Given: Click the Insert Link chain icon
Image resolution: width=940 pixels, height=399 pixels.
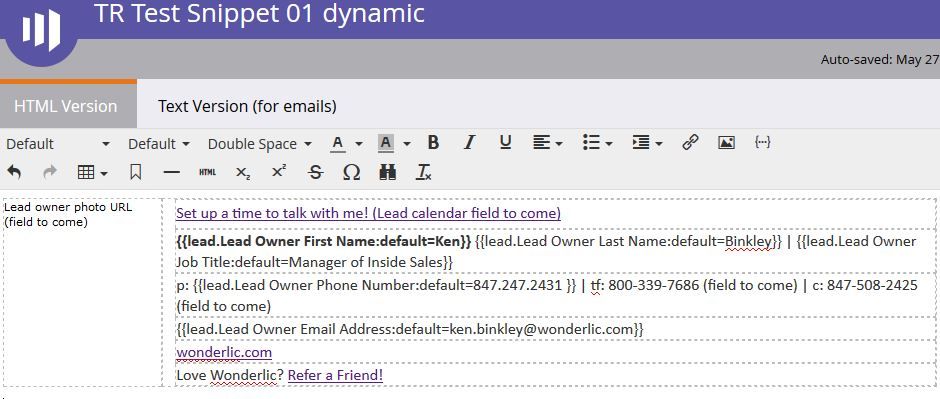Looking at the screenshot, I should (690, 143).
